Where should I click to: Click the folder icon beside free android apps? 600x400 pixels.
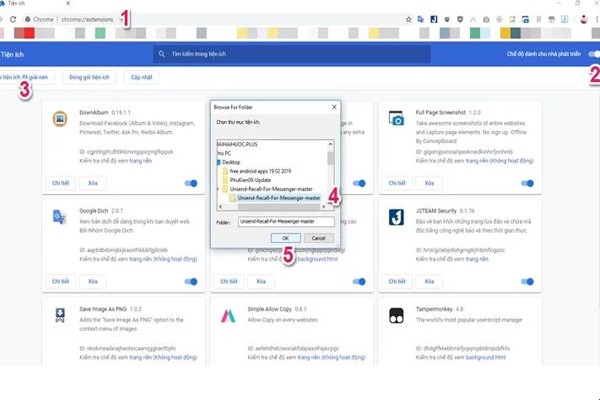pos(225,171)
